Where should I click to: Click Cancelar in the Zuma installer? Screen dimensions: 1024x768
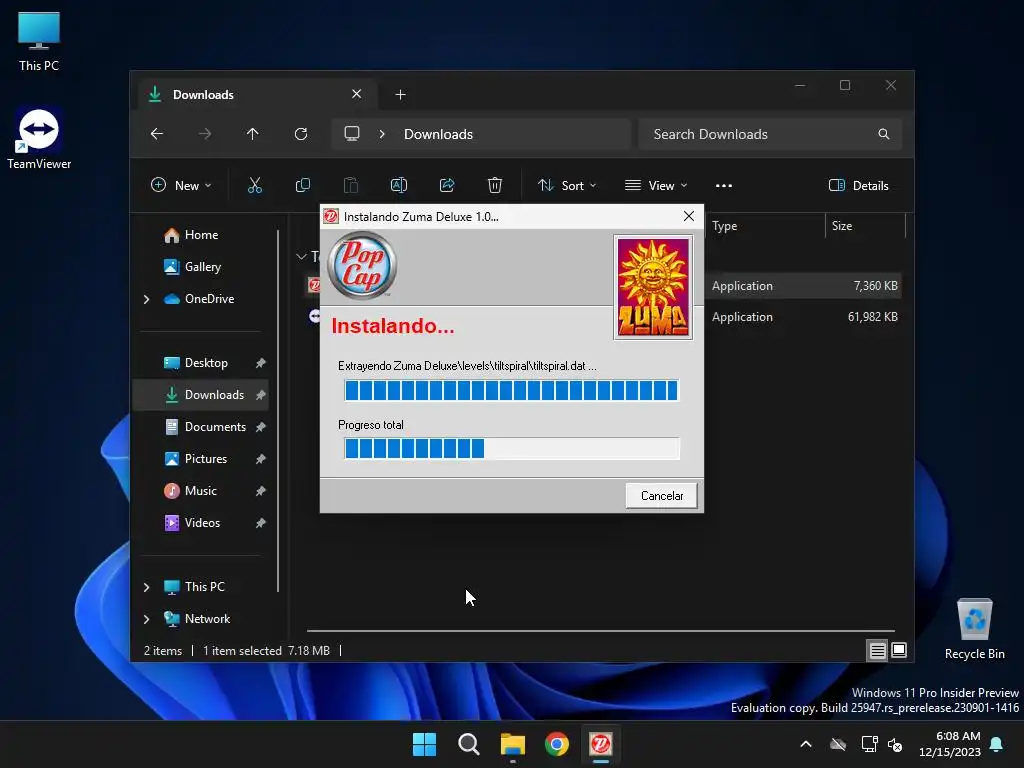pos(662,496)
